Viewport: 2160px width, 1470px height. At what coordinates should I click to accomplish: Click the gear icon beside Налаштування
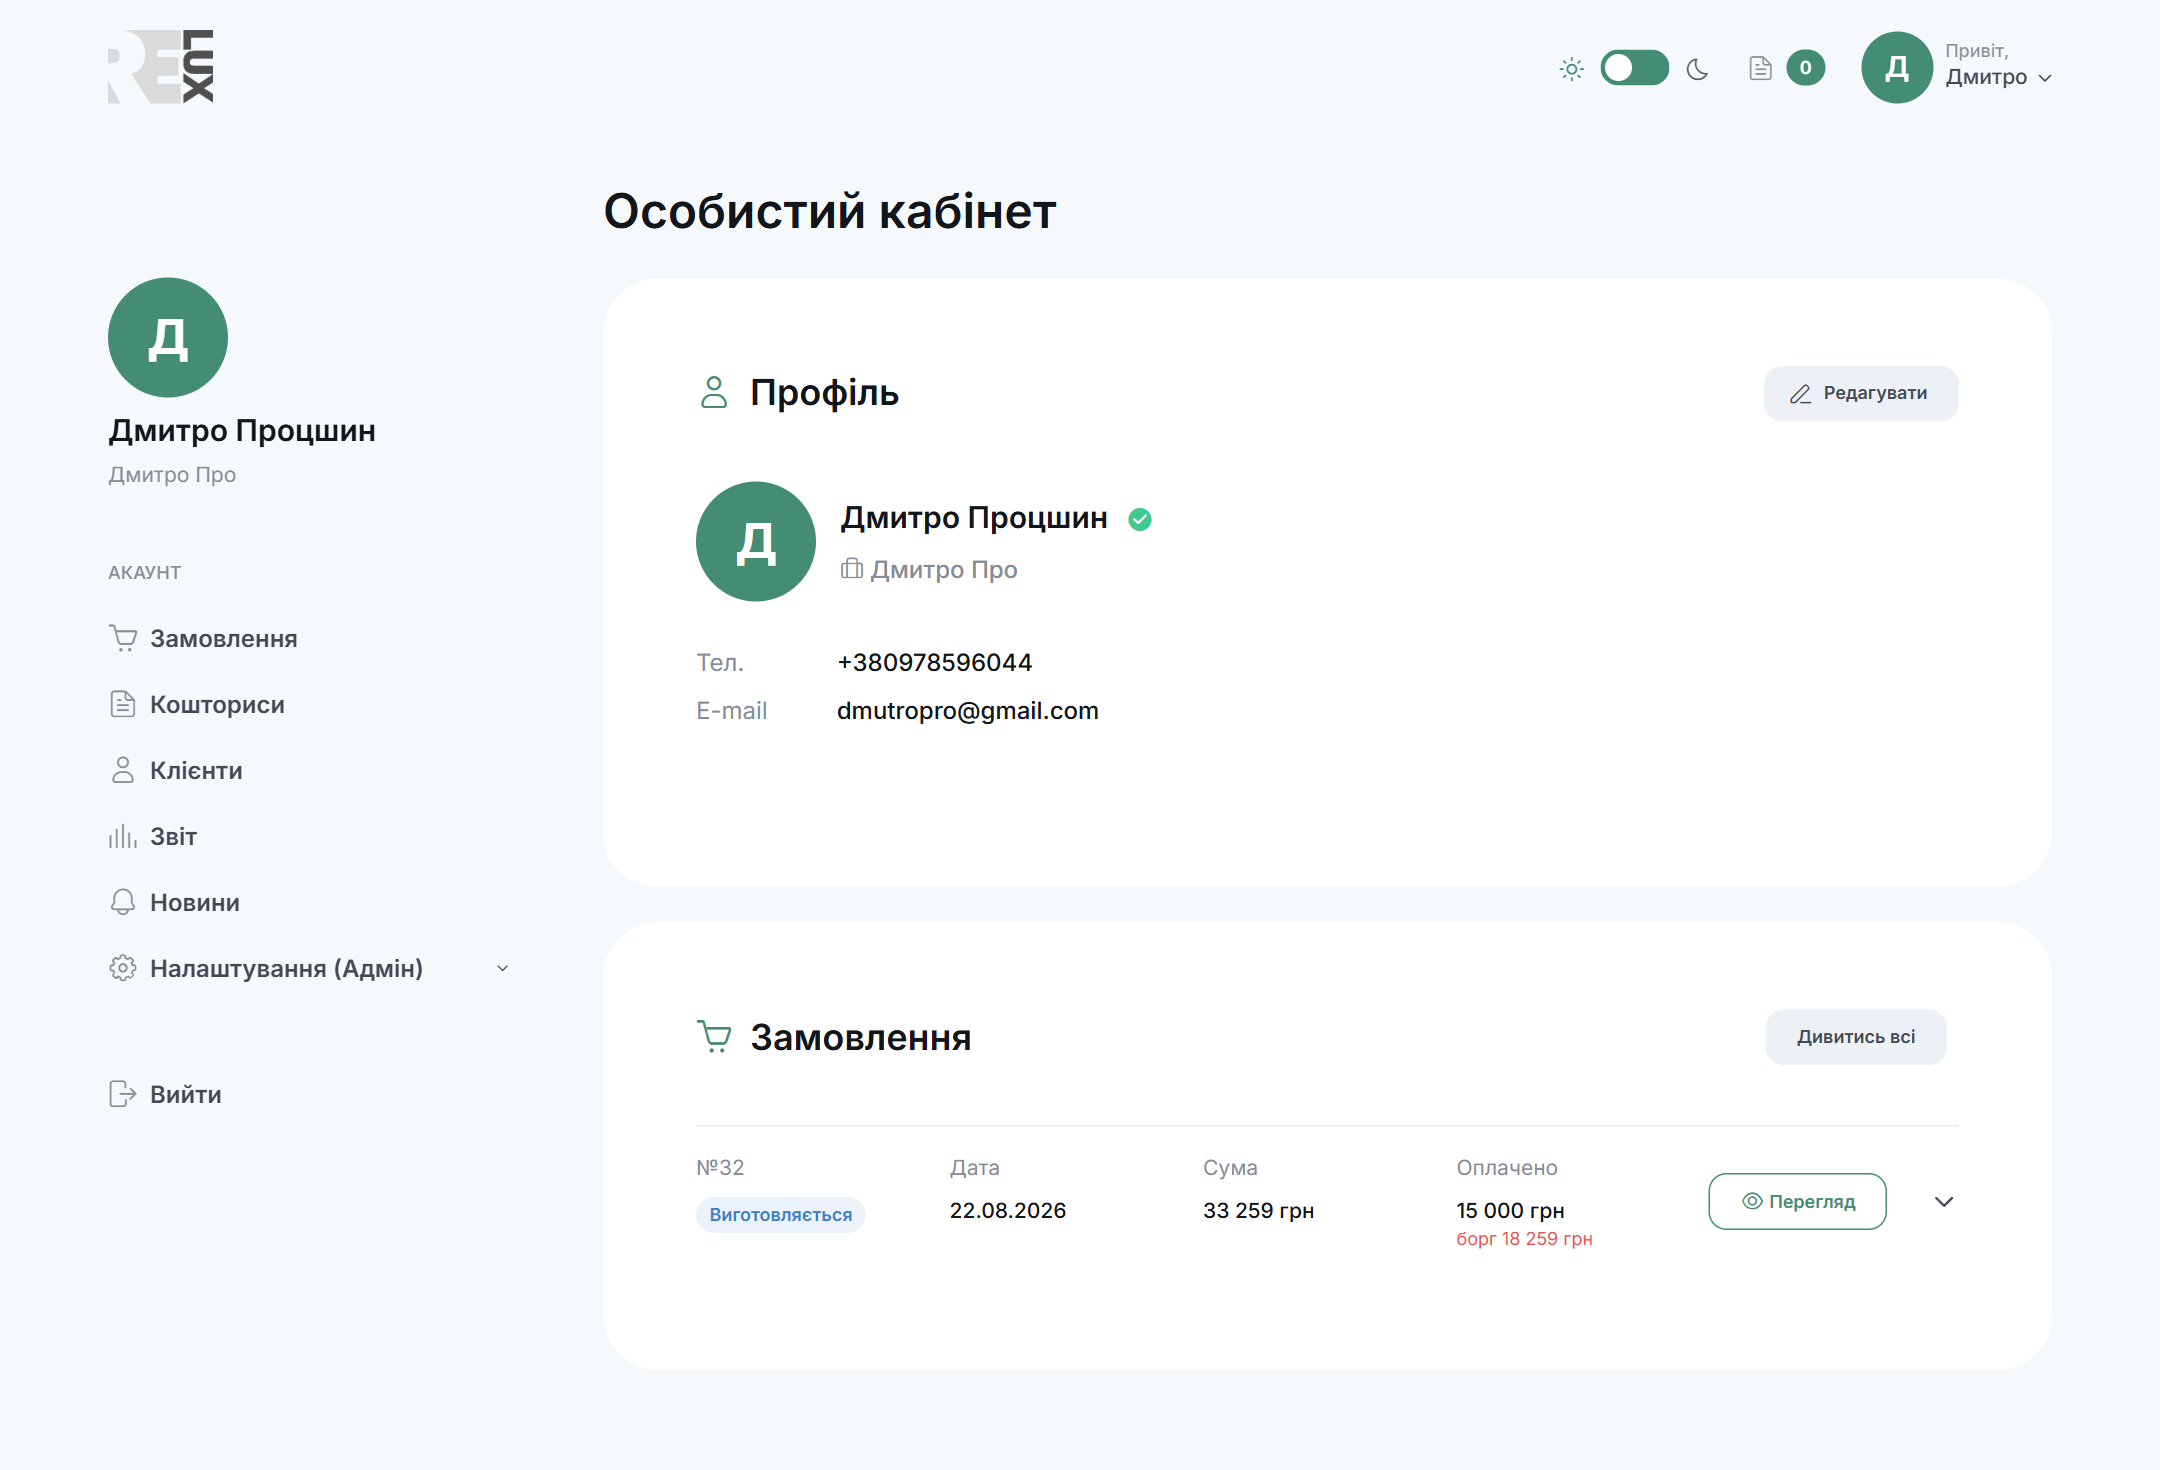(122, 968)
